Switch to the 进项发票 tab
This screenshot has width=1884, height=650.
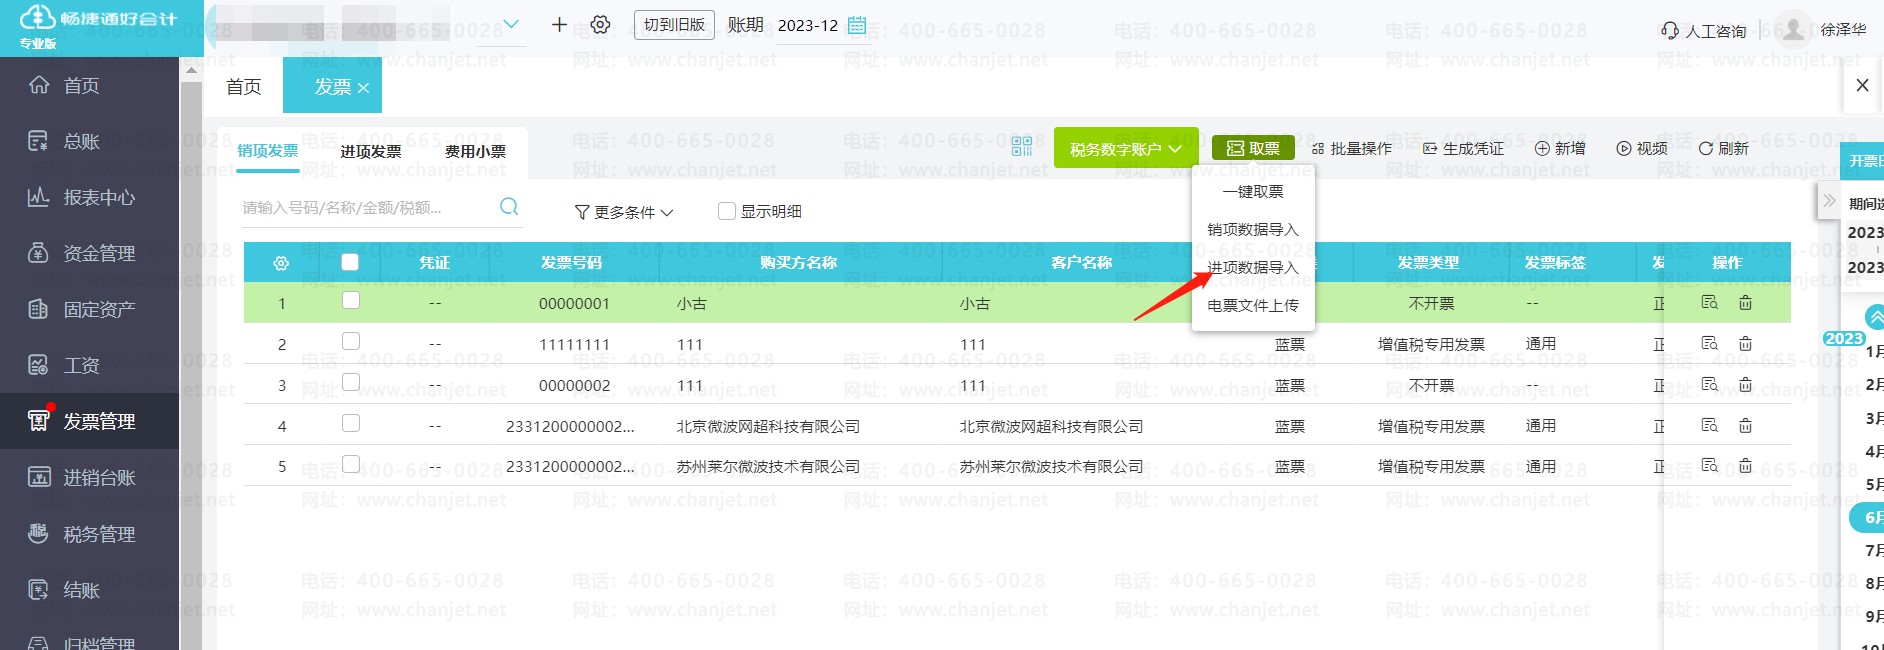point(370,151)
